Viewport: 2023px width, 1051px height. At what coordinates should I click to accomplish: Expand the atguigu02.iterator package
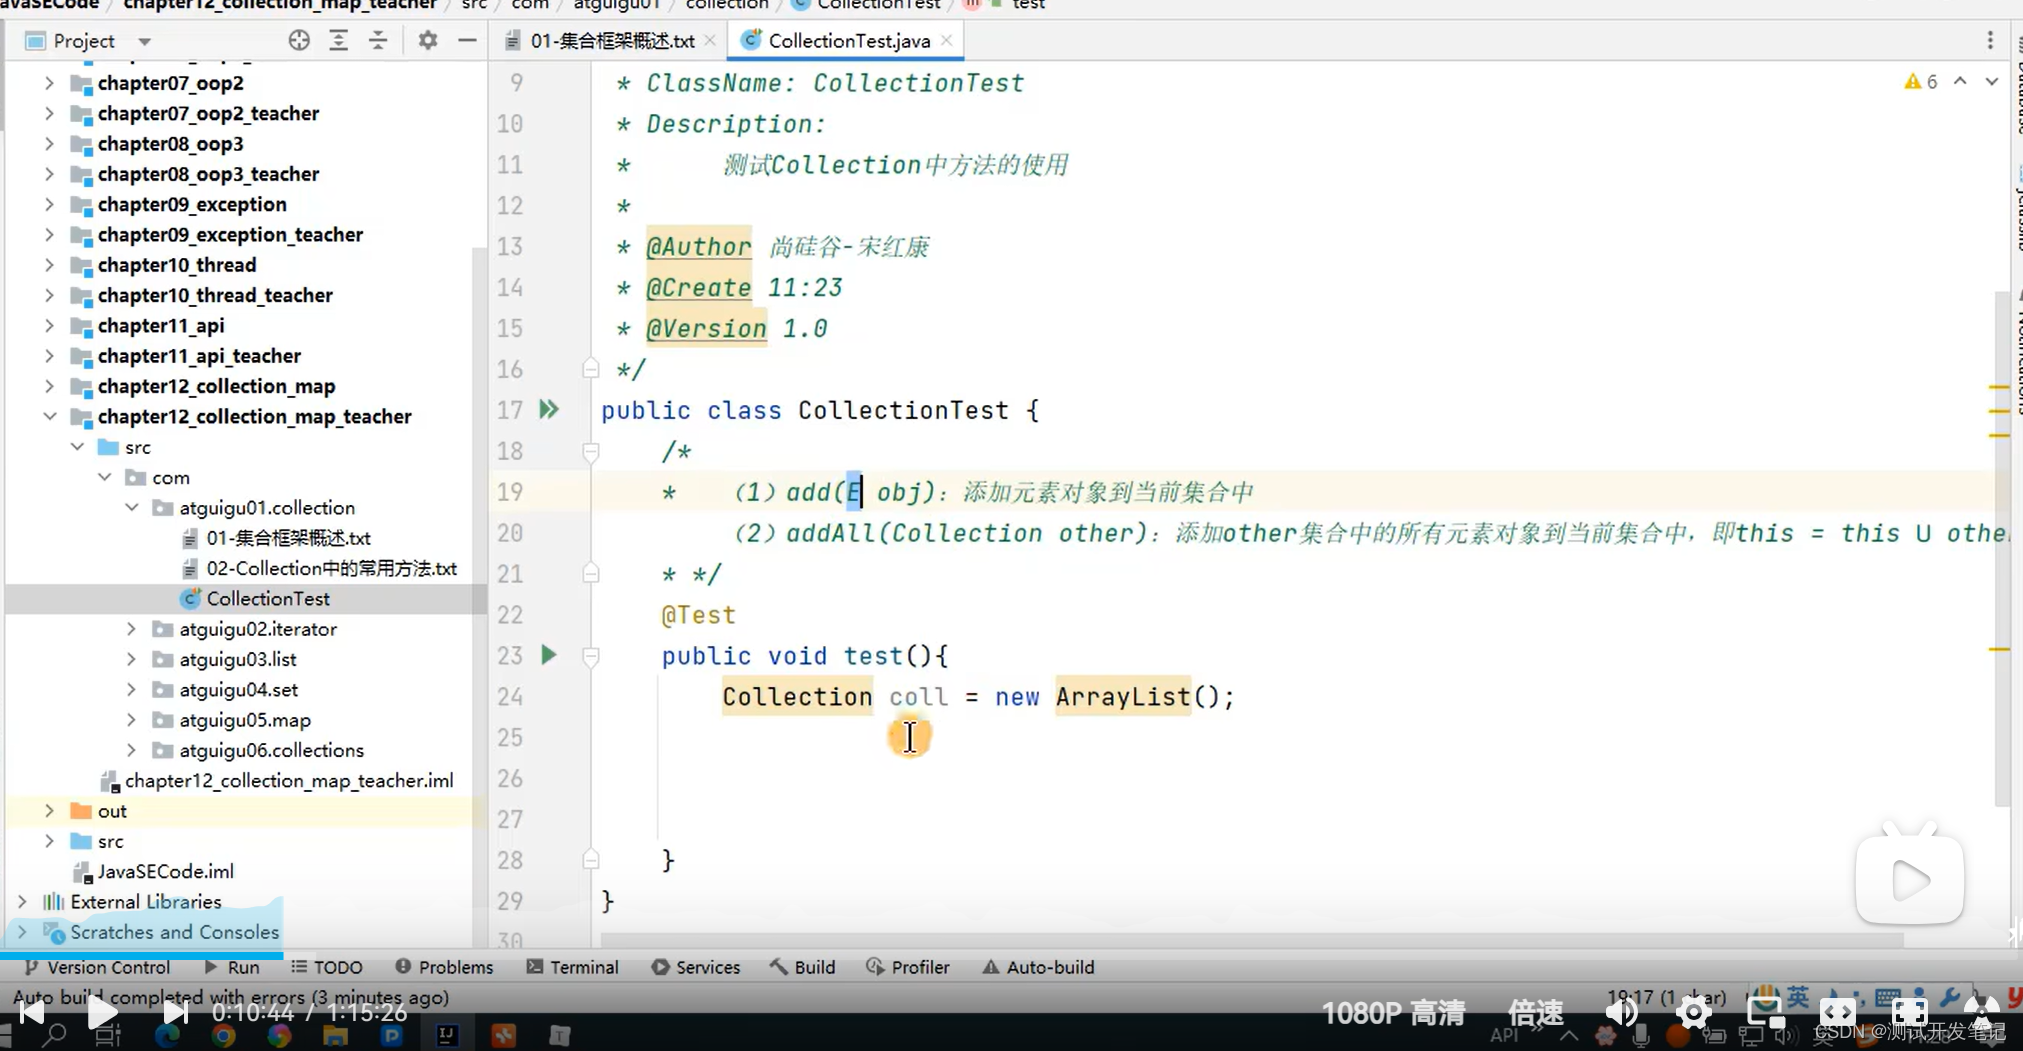(131, 629)
